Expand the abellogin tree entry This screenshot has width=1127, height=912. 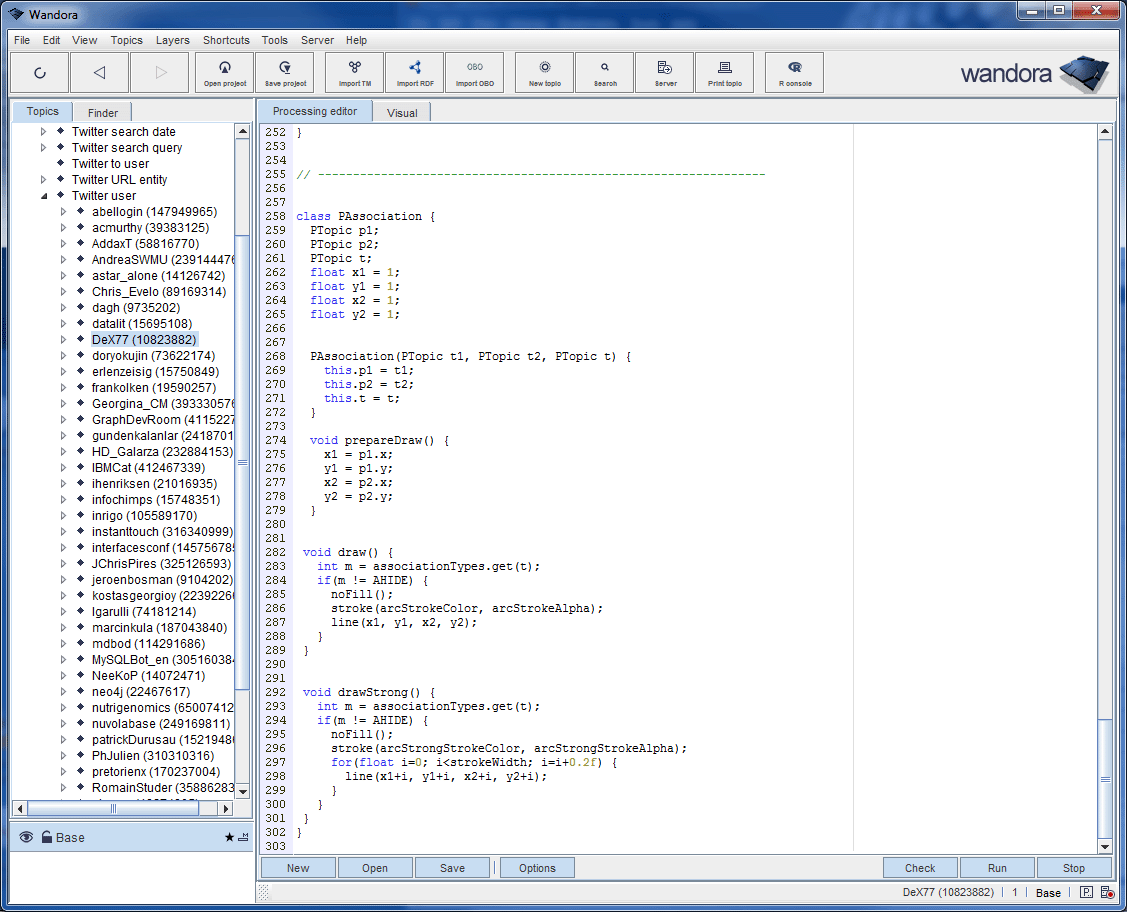click(62, 211)
